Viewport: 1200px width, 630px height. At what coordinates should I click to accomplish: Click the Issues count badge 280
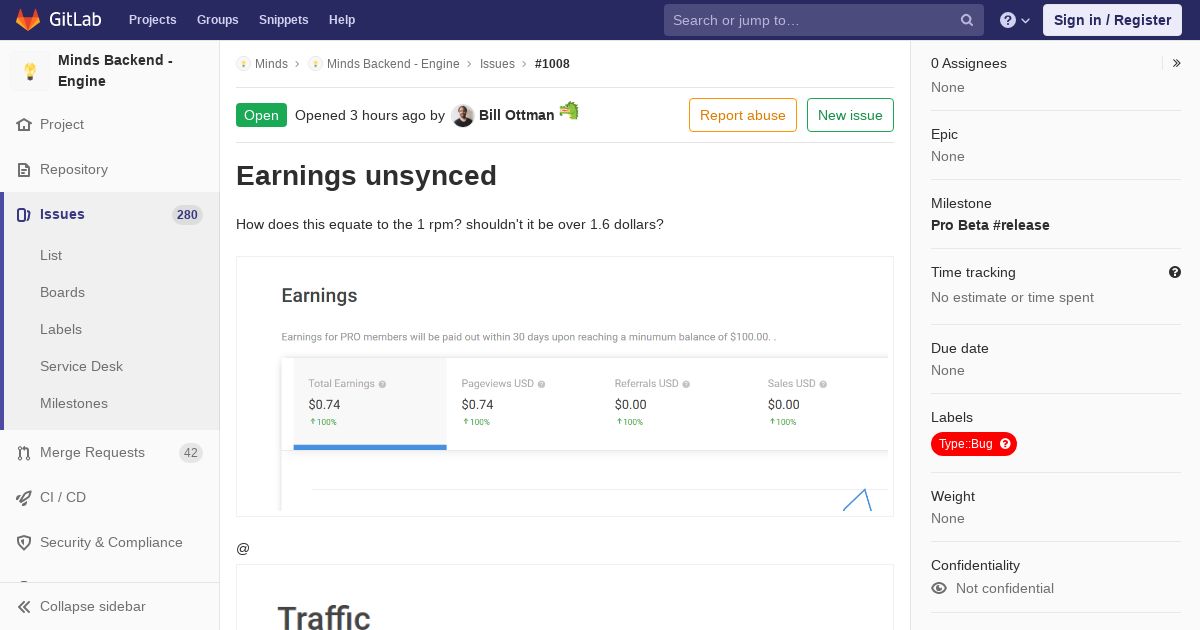click(x=187, y=215)
